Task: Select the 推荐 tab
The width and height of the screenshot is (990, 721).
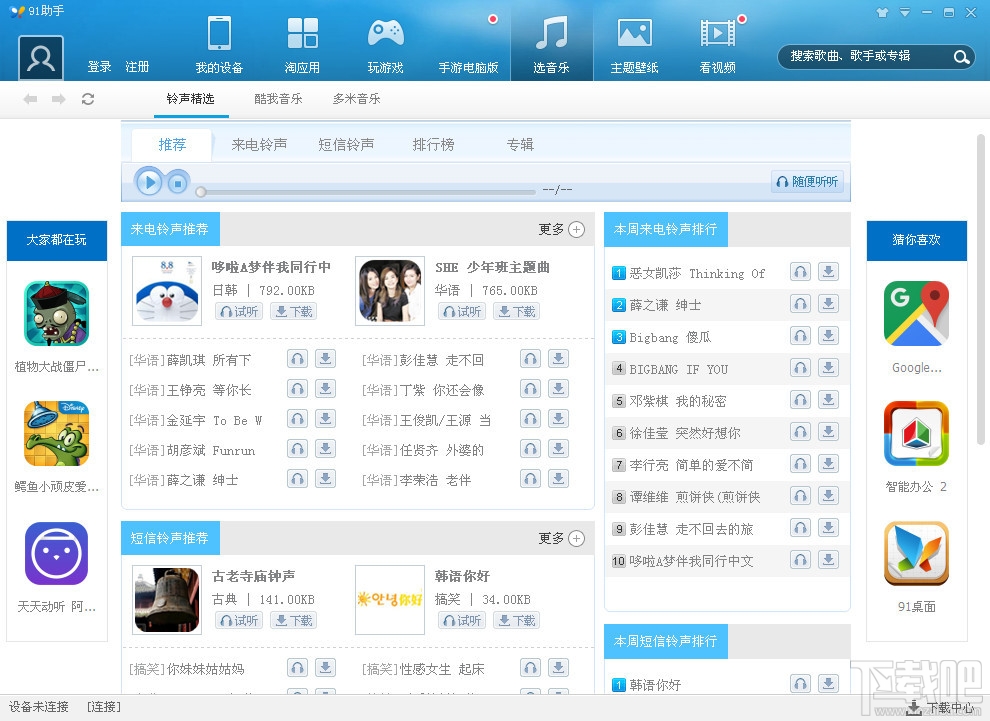Action: click(x=172, y=145)
